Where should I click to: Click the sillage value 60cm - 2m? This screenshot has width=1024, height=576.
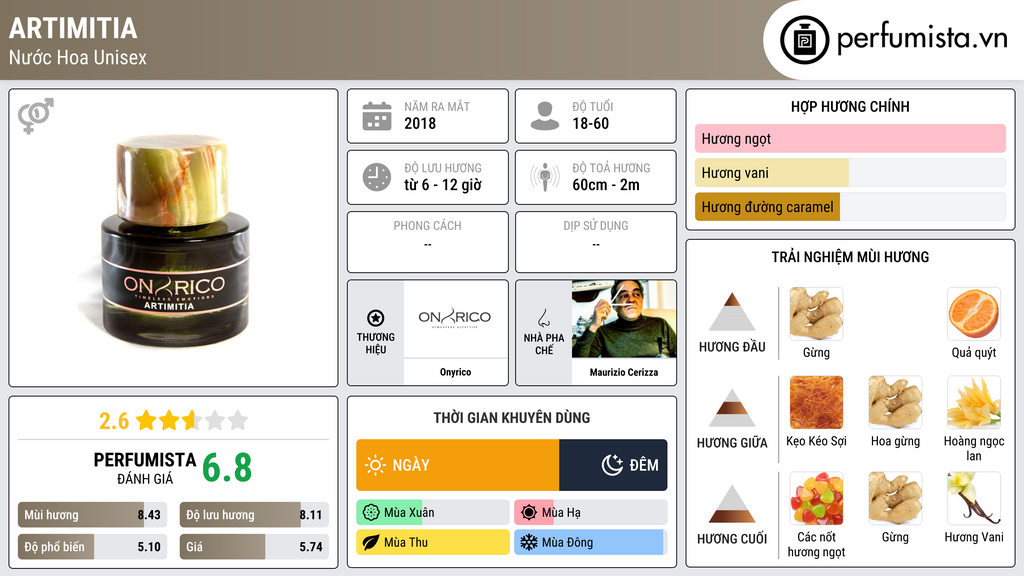[606, 185]
